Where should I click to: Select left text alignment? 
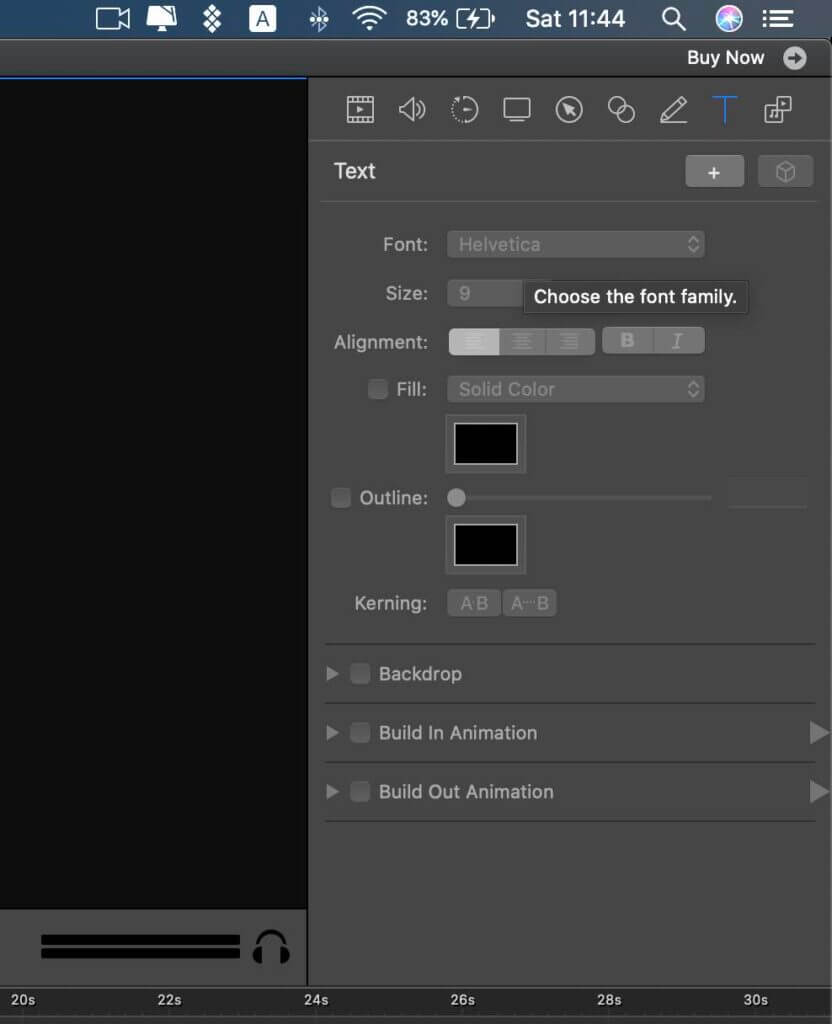pos(474,342)
